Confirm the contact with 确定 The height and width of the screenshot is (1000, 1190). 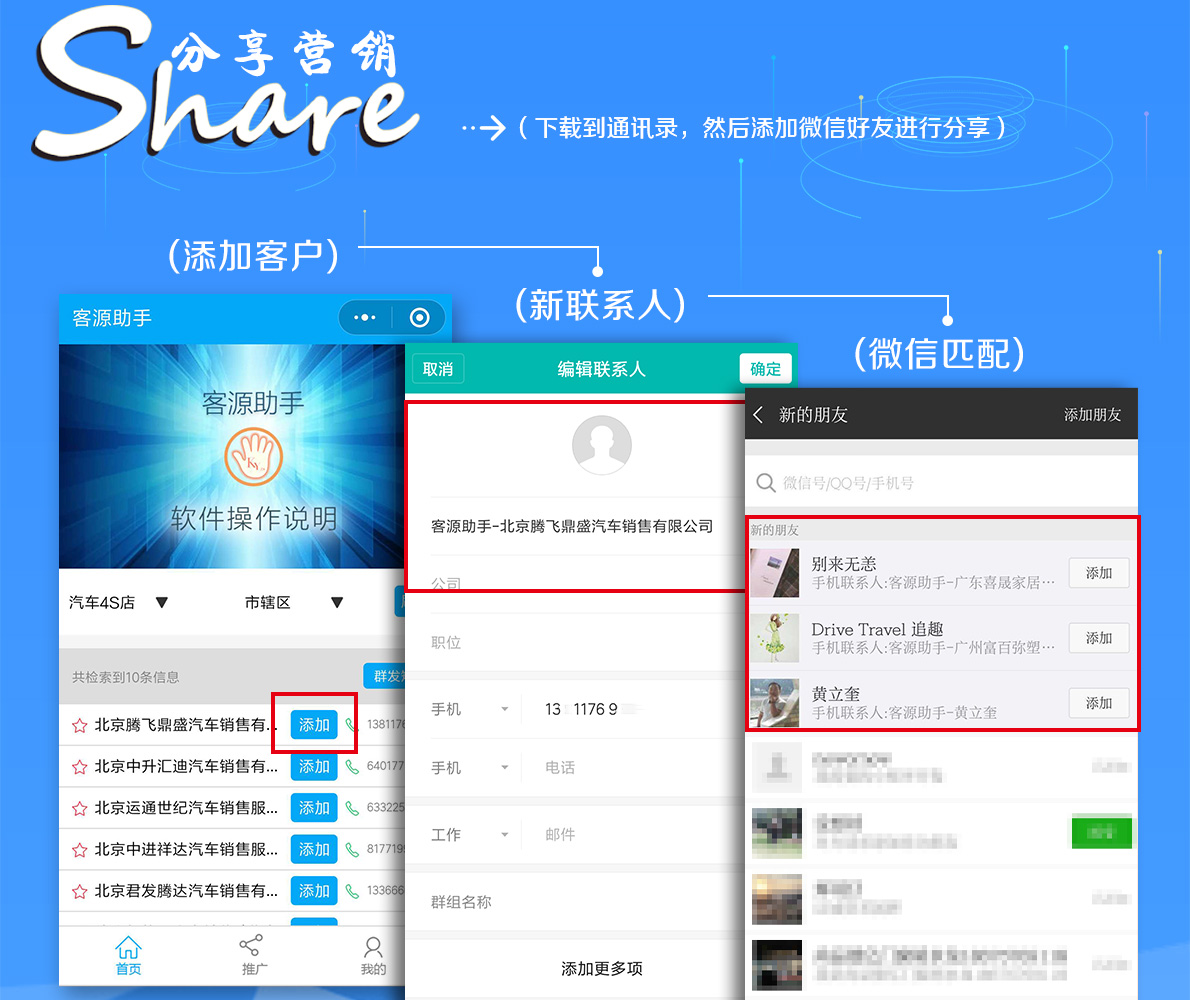coord(766,369)
